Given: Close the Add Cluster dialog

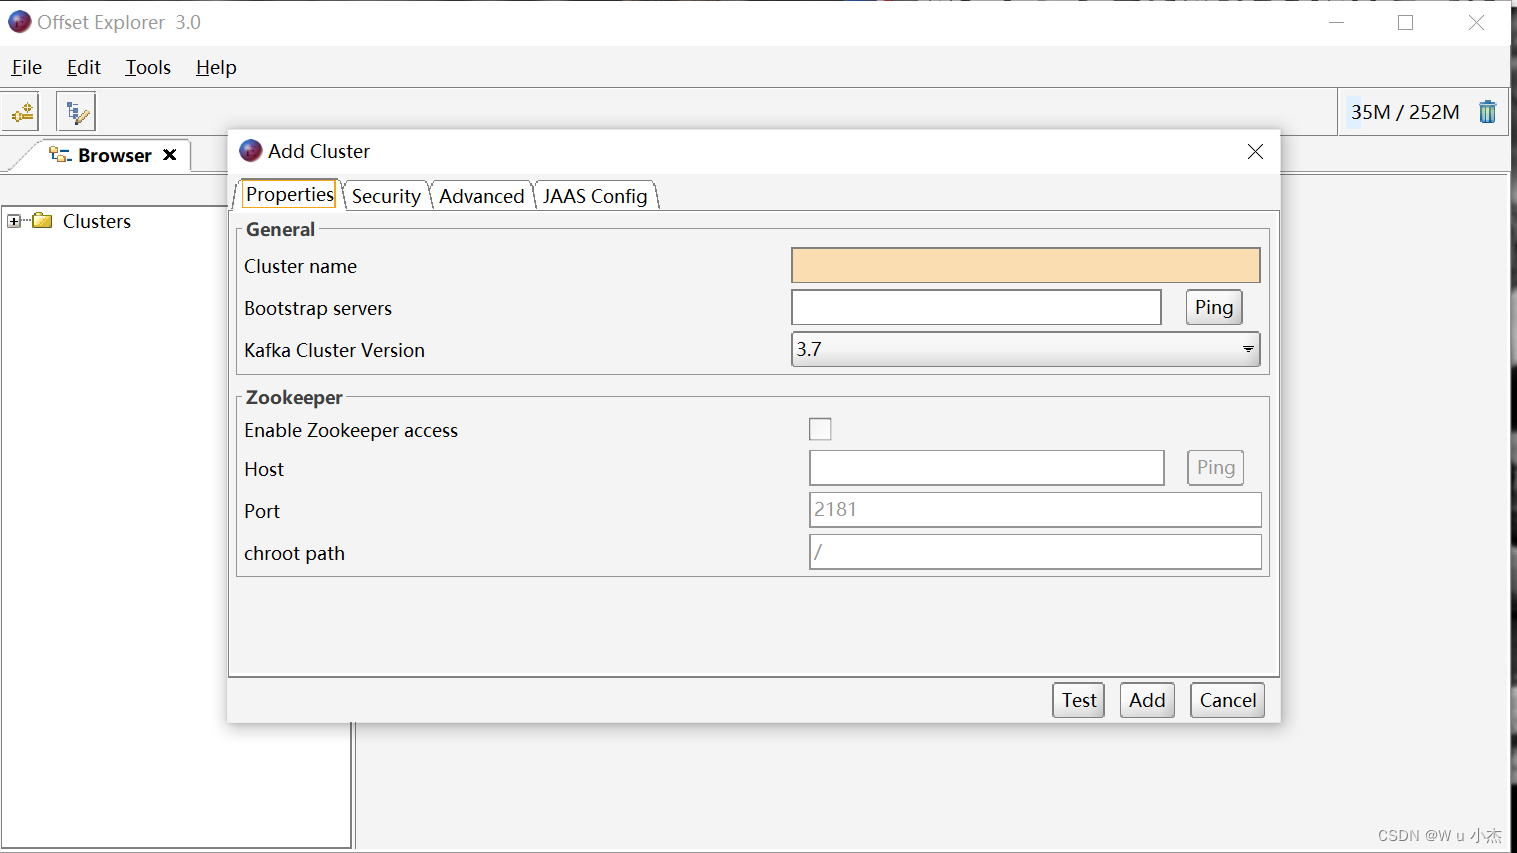Looking at the screenshot, I should [1255, 151].
